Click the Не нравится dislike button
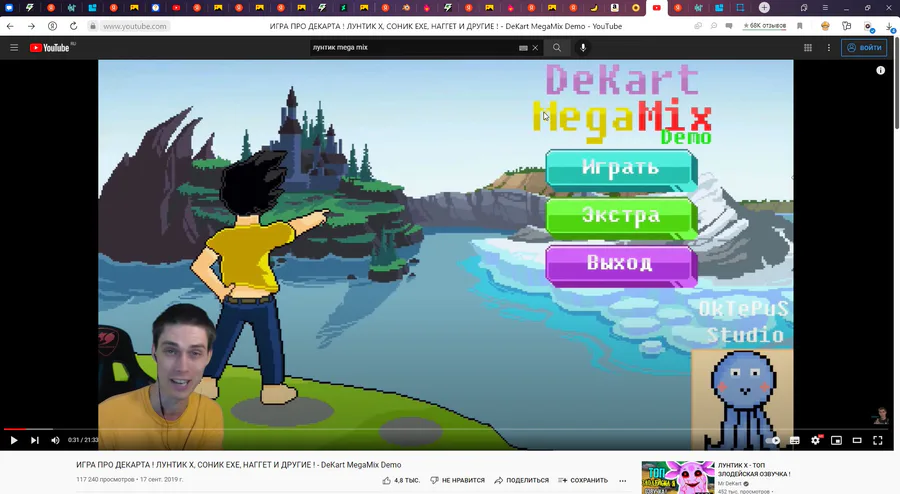900x494 pixels. point(457,480)
